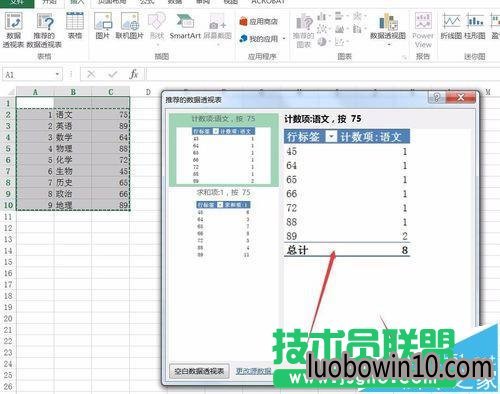Image resolution: width=500 pixels, height=394 pixels.
Task: Click the fx Insert Function icon
Action: pos(134,74)
